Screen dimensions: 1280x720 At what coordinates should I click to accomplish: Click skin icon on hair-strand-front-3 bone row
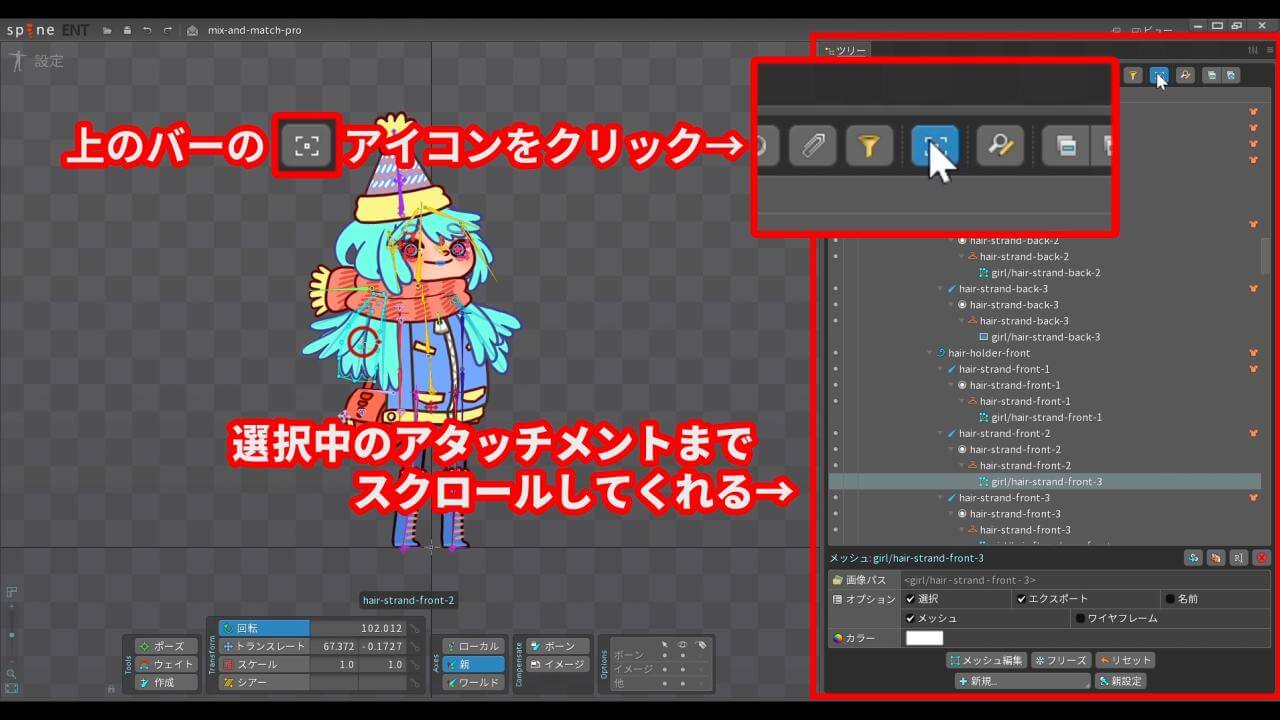tap(1253, 497)
